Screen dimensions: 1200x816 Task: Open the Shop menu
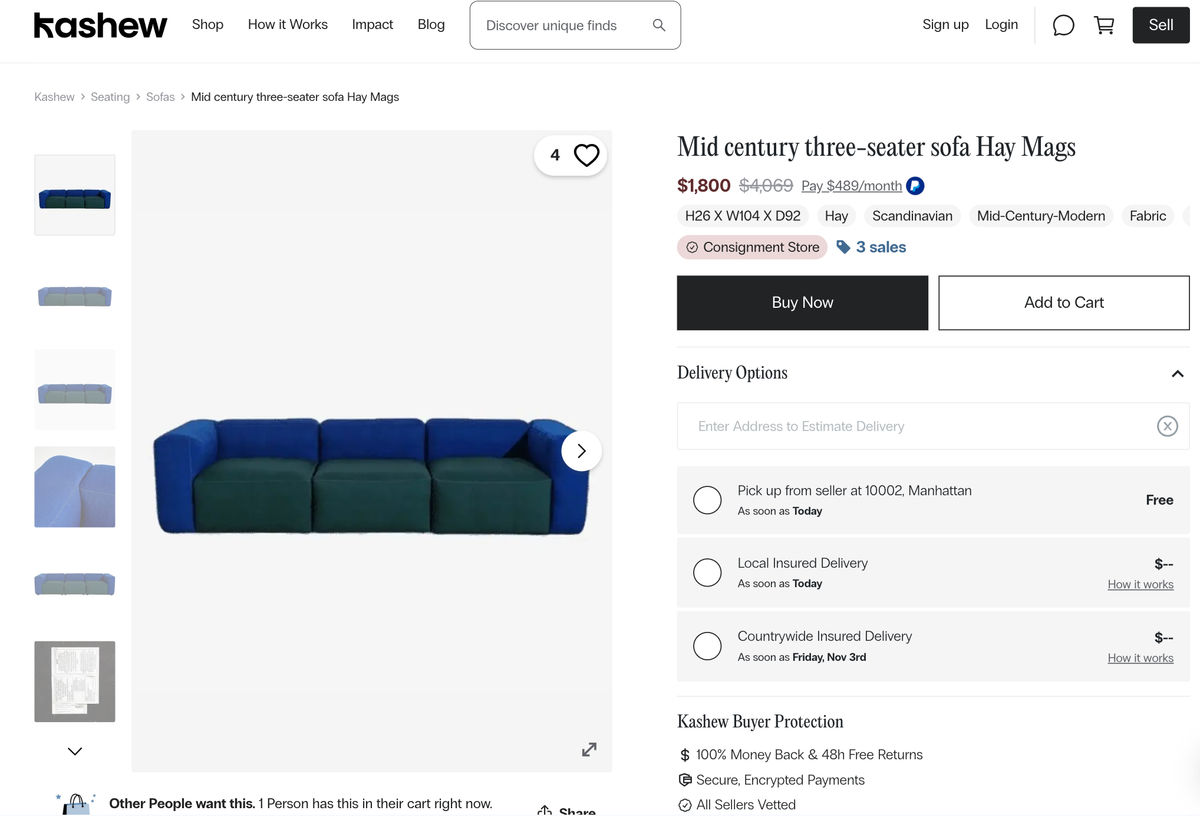(208, 24)
